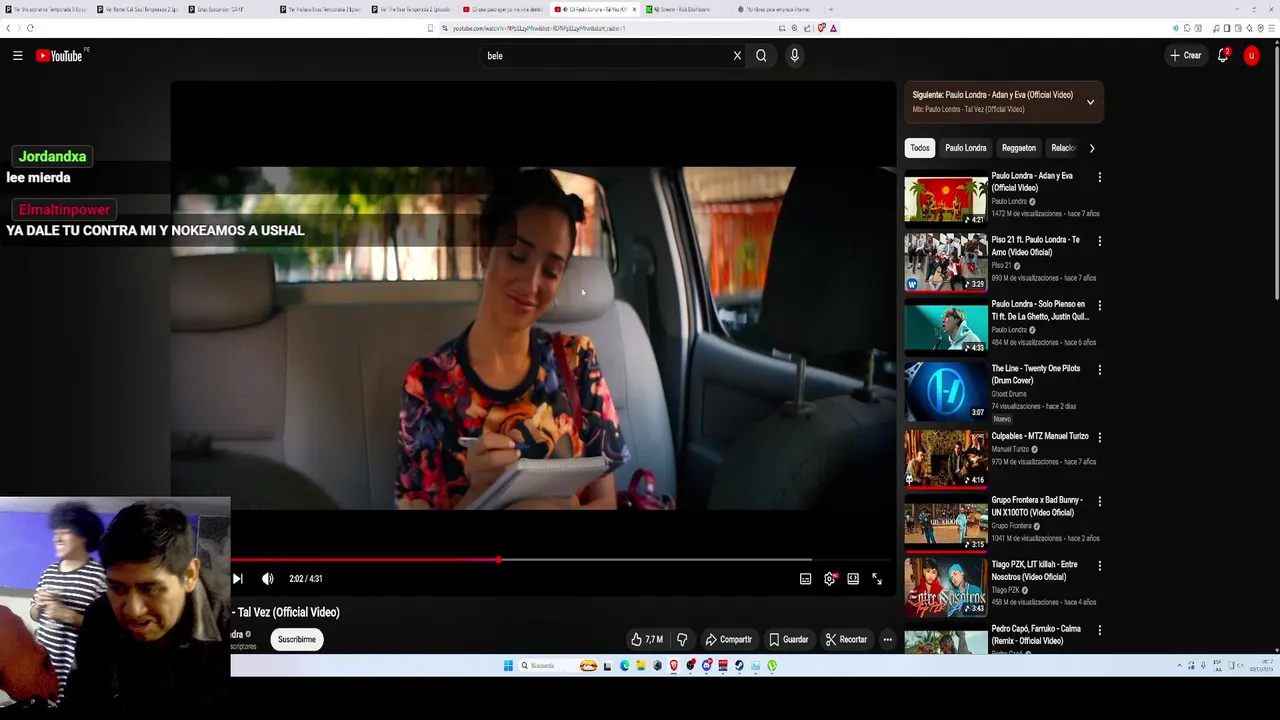Expand the Siguiente mix playlist panel
Screen dimensions: 1280x720
pos(1090,102)
